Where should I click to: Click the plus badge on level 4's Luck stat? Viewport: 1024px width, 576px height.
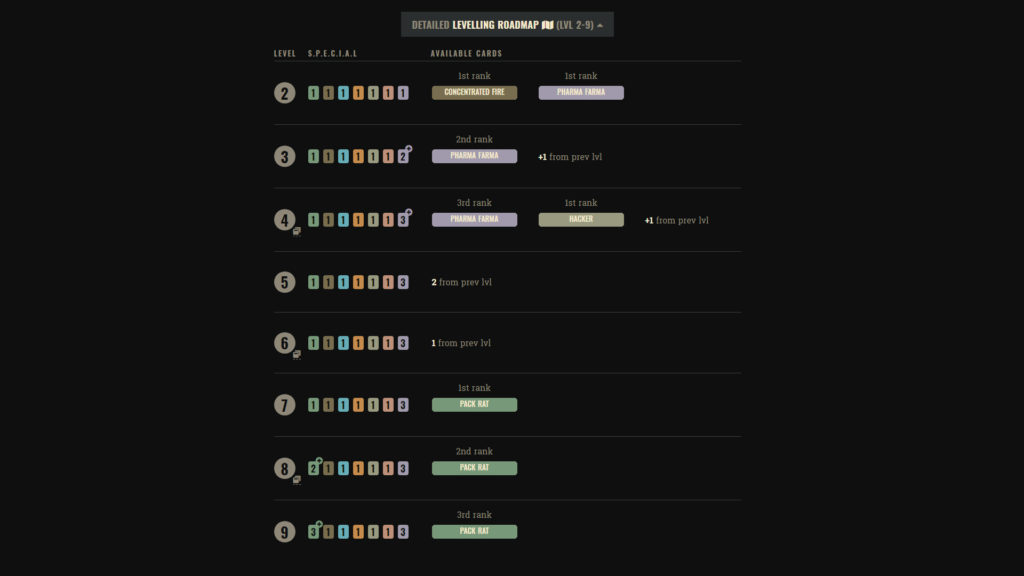[x=409, y=212]
